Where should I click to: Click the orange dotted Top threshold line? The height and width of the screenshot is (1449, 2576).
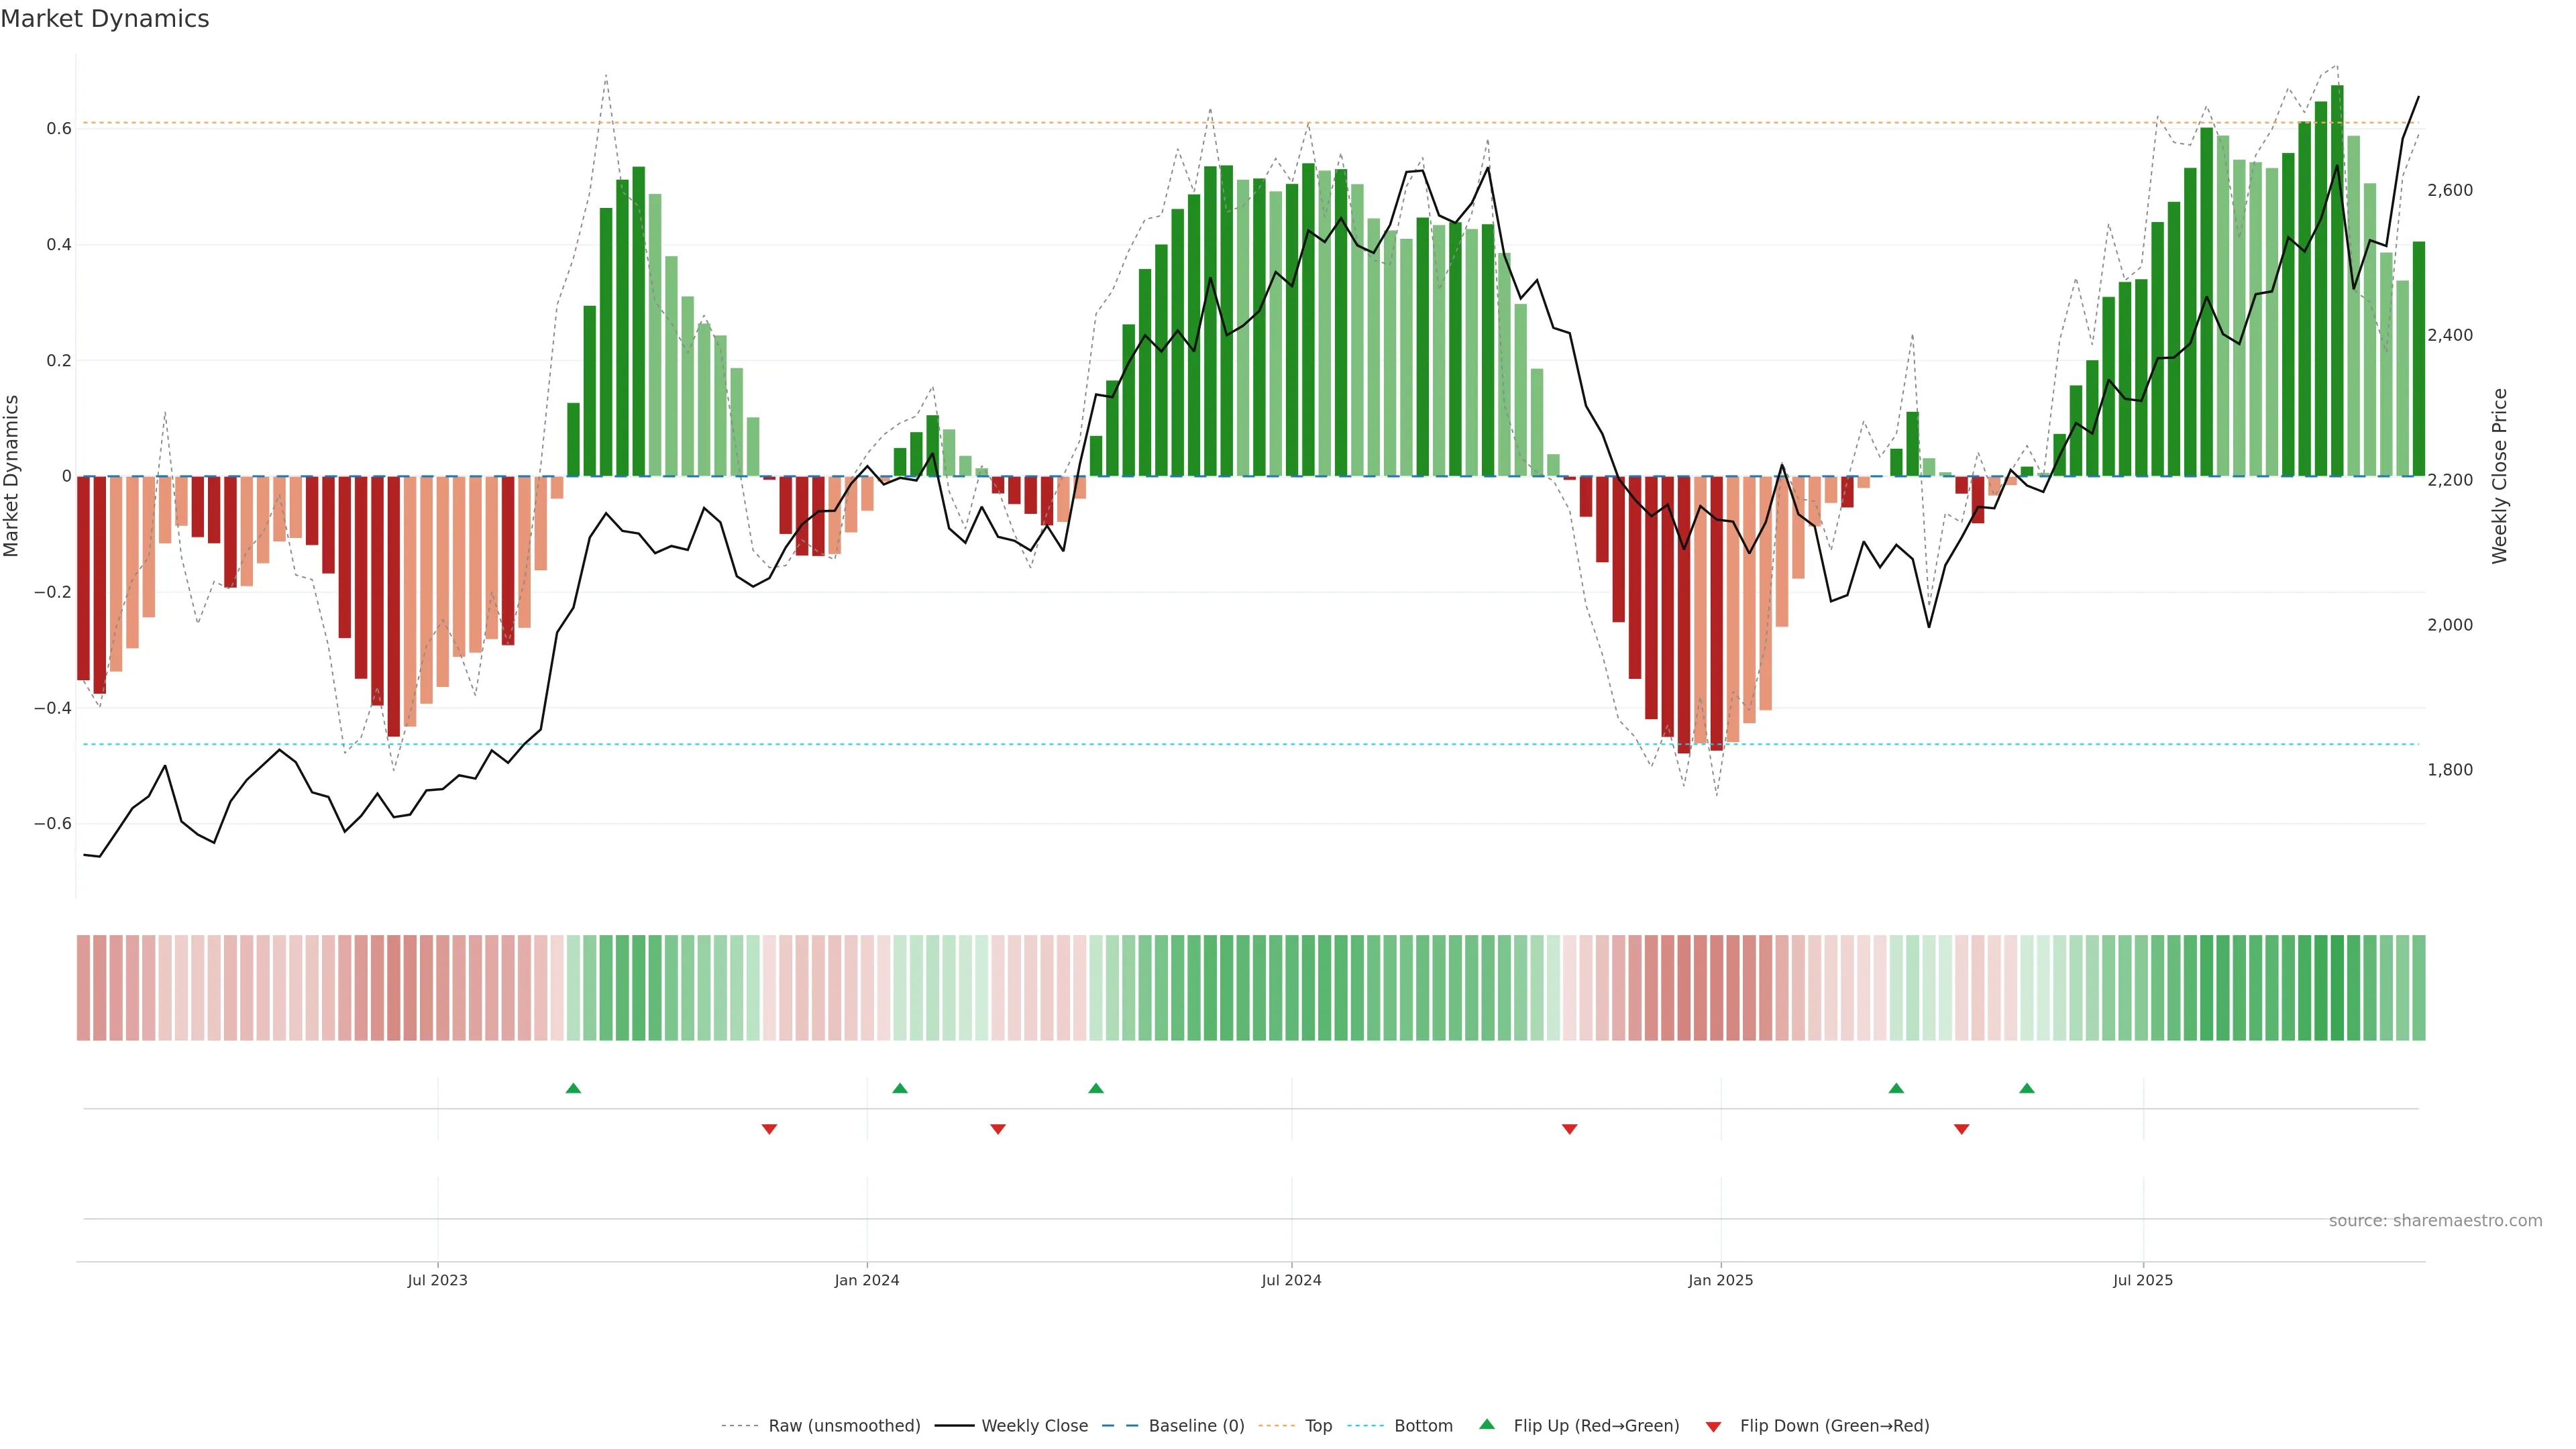1000,123
